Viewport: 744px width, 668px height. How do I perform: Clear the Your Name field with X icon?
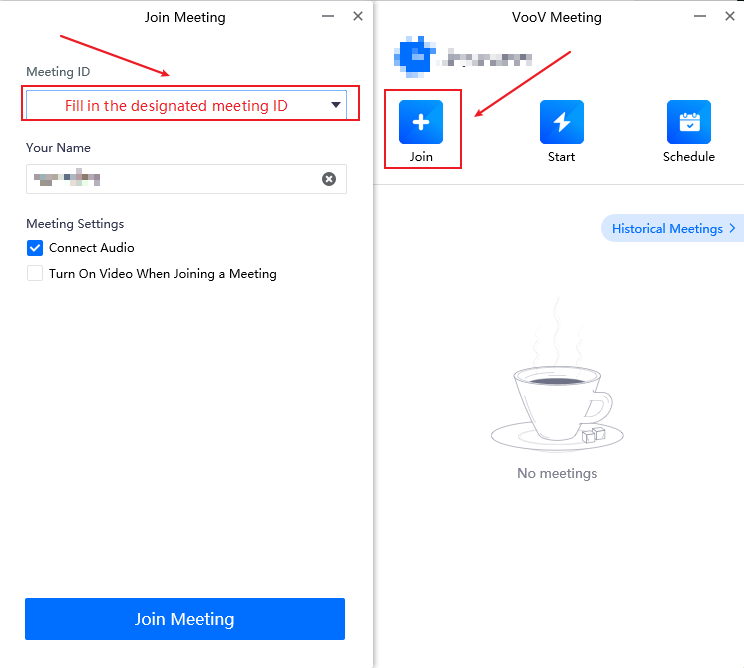pos(329,179)
